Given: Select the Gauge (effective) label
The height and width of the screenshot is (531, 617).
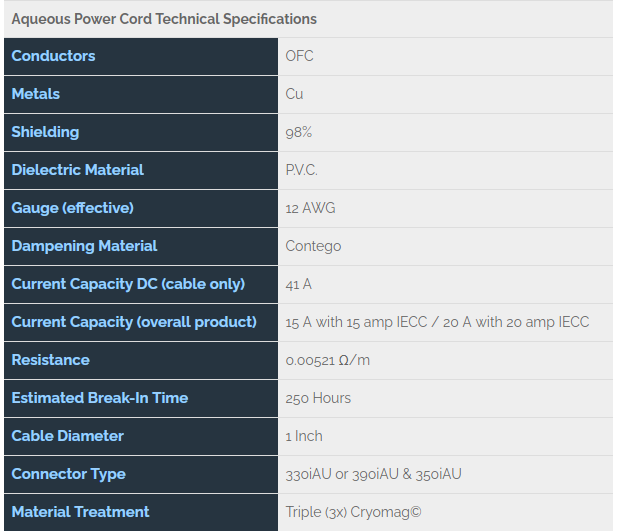Looking at the screenshot, I should (72, 208).
